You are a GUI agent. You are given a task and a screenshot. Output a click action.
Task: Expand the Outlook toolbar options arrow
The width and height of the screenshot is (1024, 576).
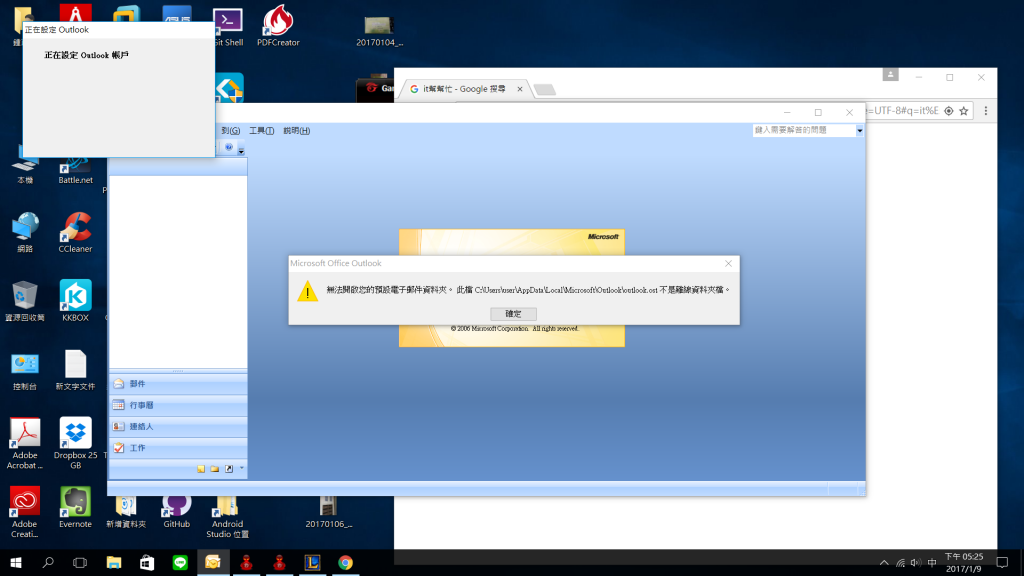tap(241, 150)
